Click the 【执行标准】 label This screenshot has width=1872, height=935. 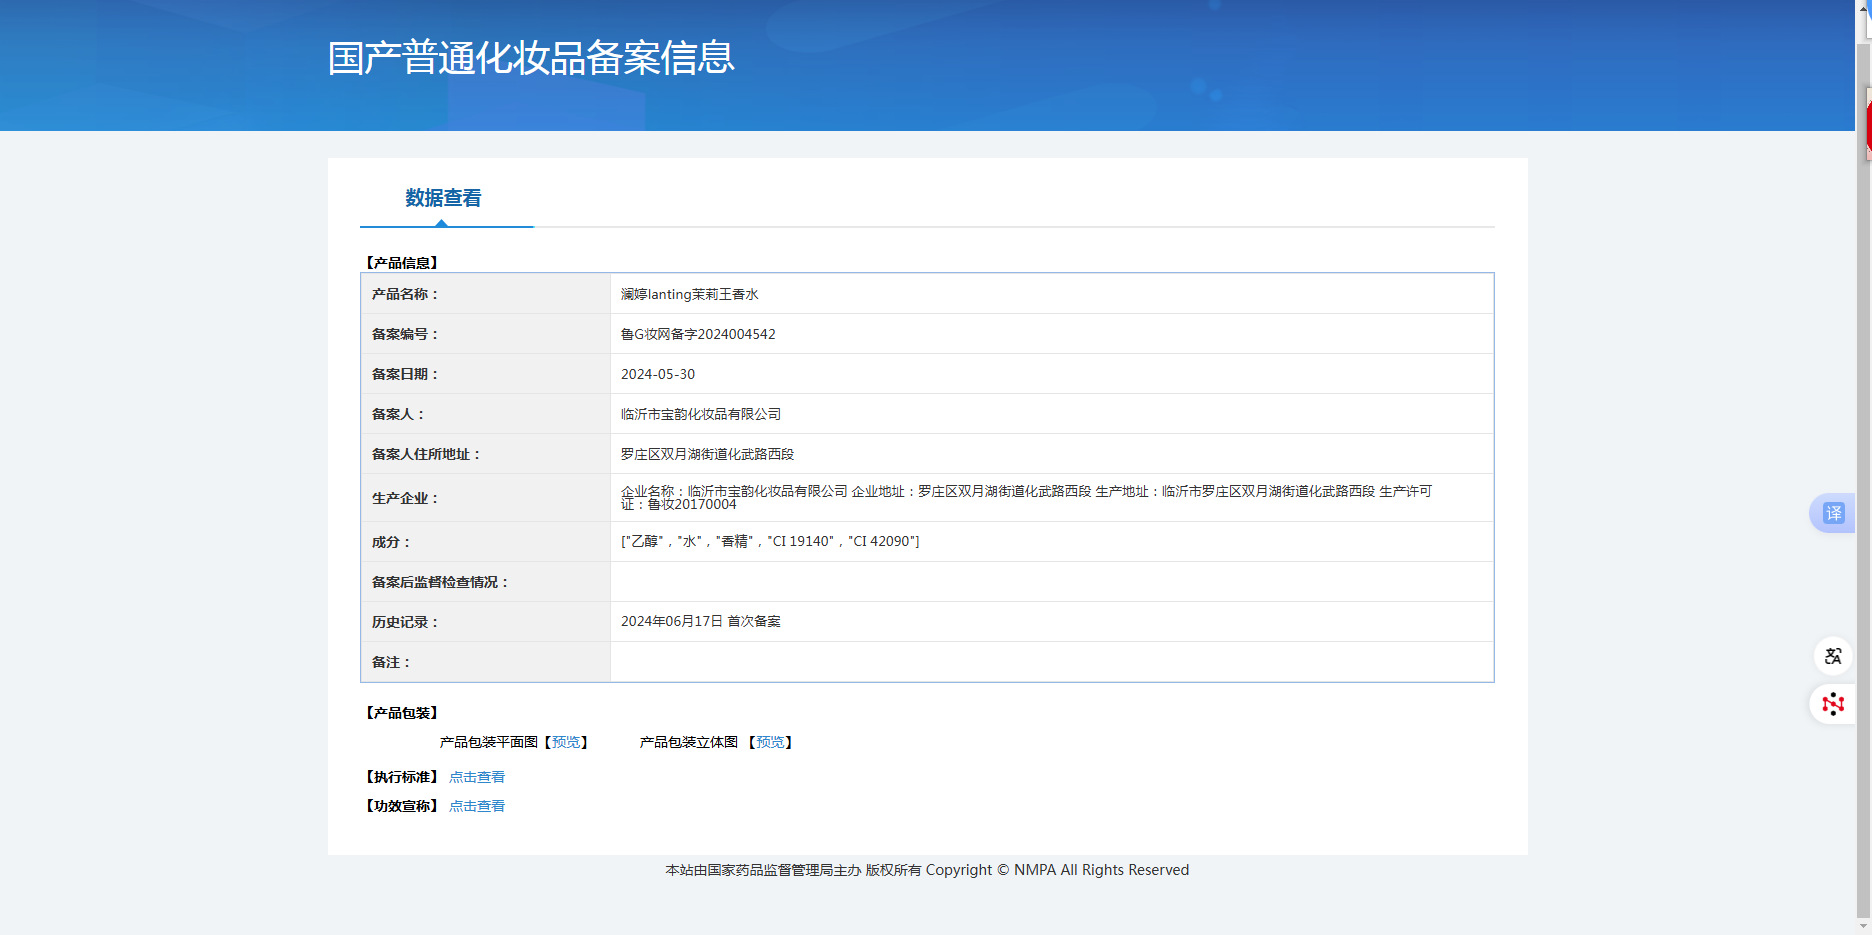402,777
